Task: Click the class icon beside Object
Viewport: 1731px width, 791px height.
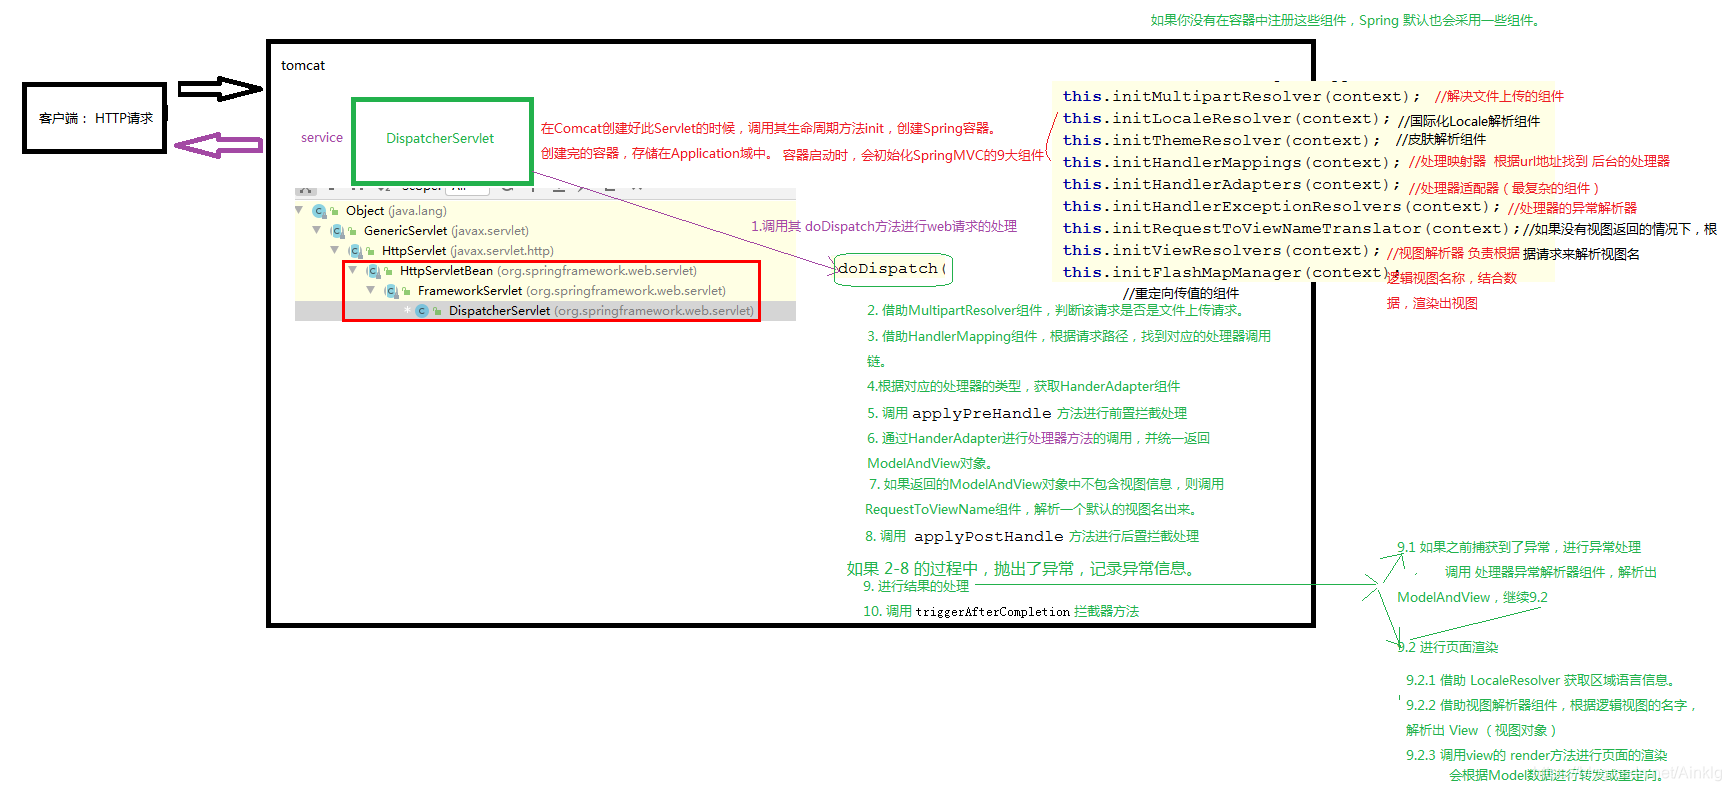Action: (319, 211)
